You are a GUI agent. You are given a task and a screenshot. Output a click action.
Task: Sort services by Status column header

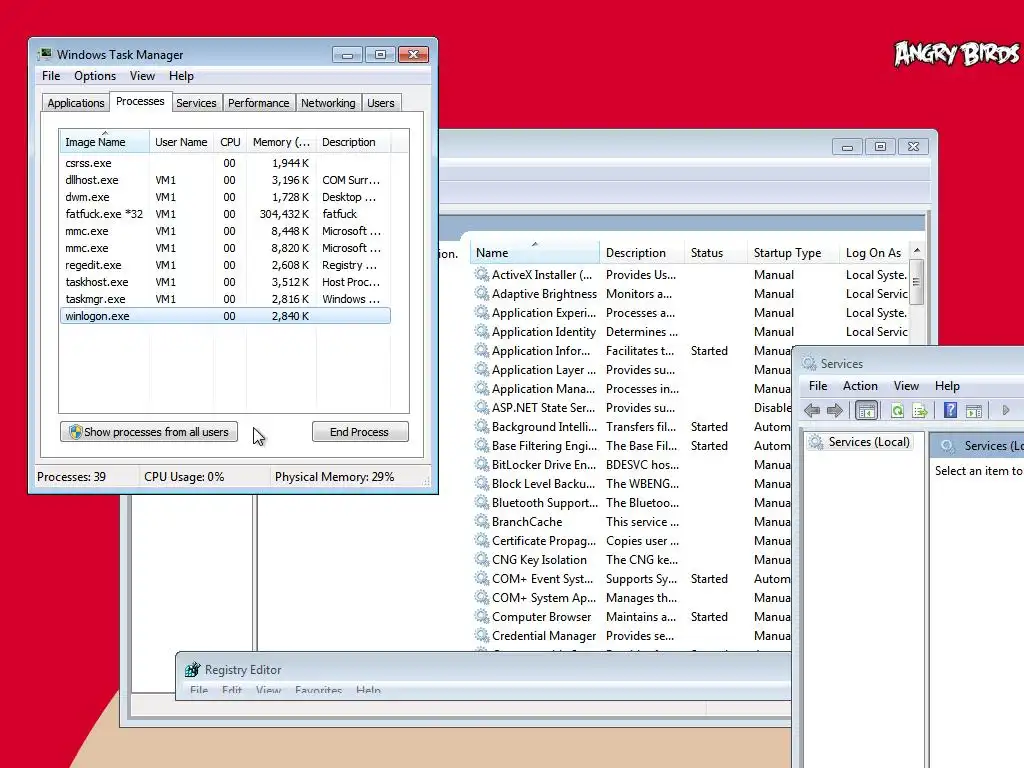(x=715, y=253)
